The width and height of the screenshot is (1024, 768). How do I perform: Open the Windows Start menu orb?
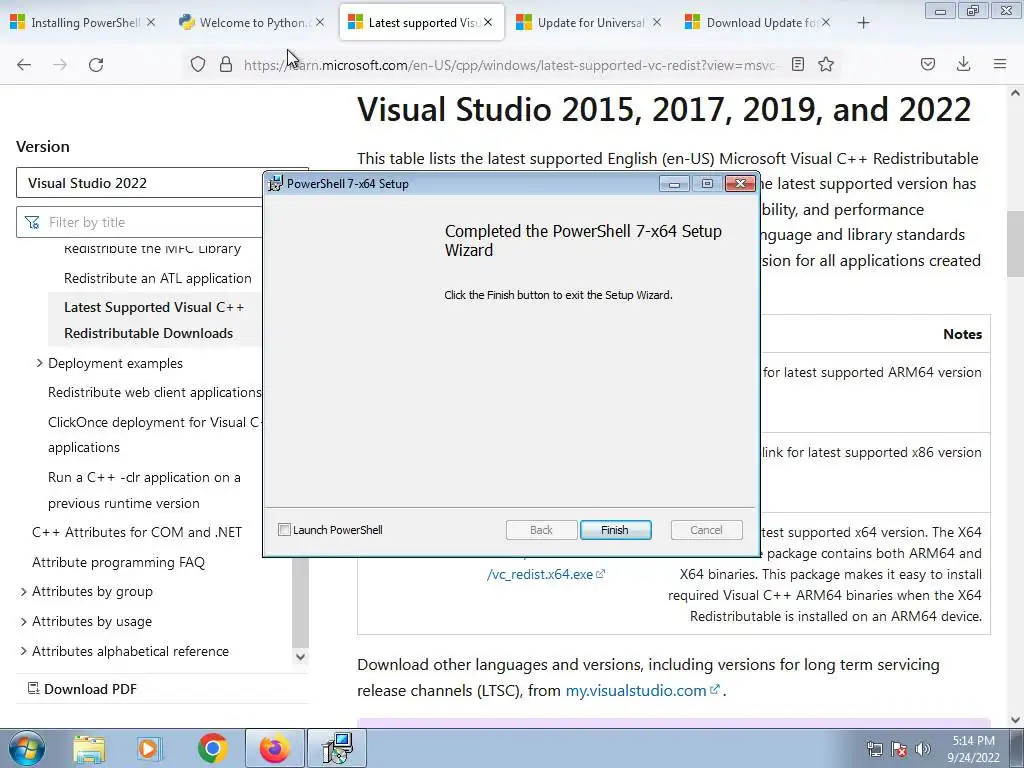point(27,748)
